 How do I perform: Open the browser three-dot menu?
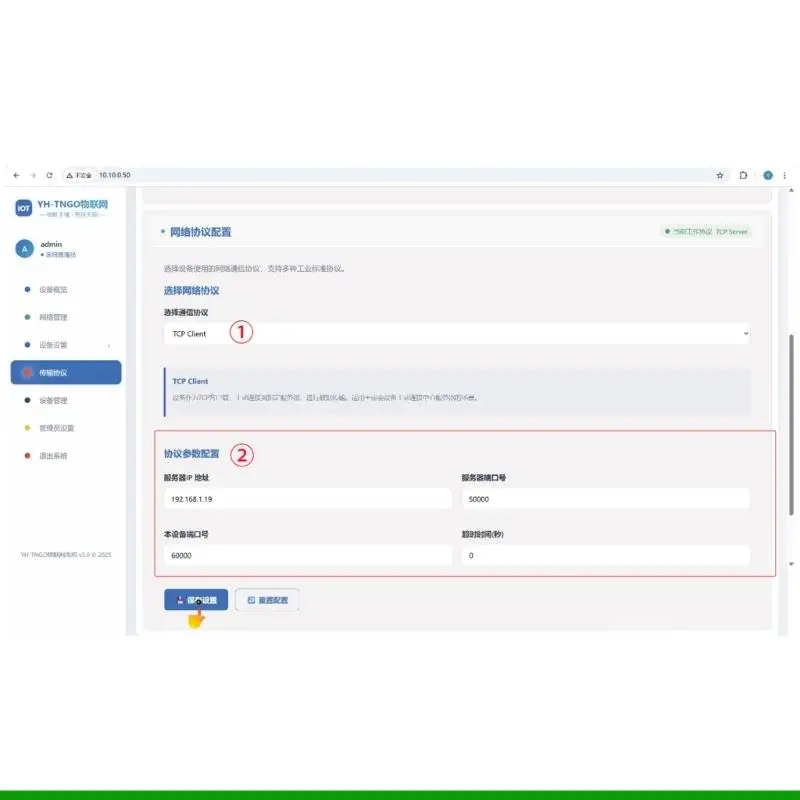(x=785, y=176)
